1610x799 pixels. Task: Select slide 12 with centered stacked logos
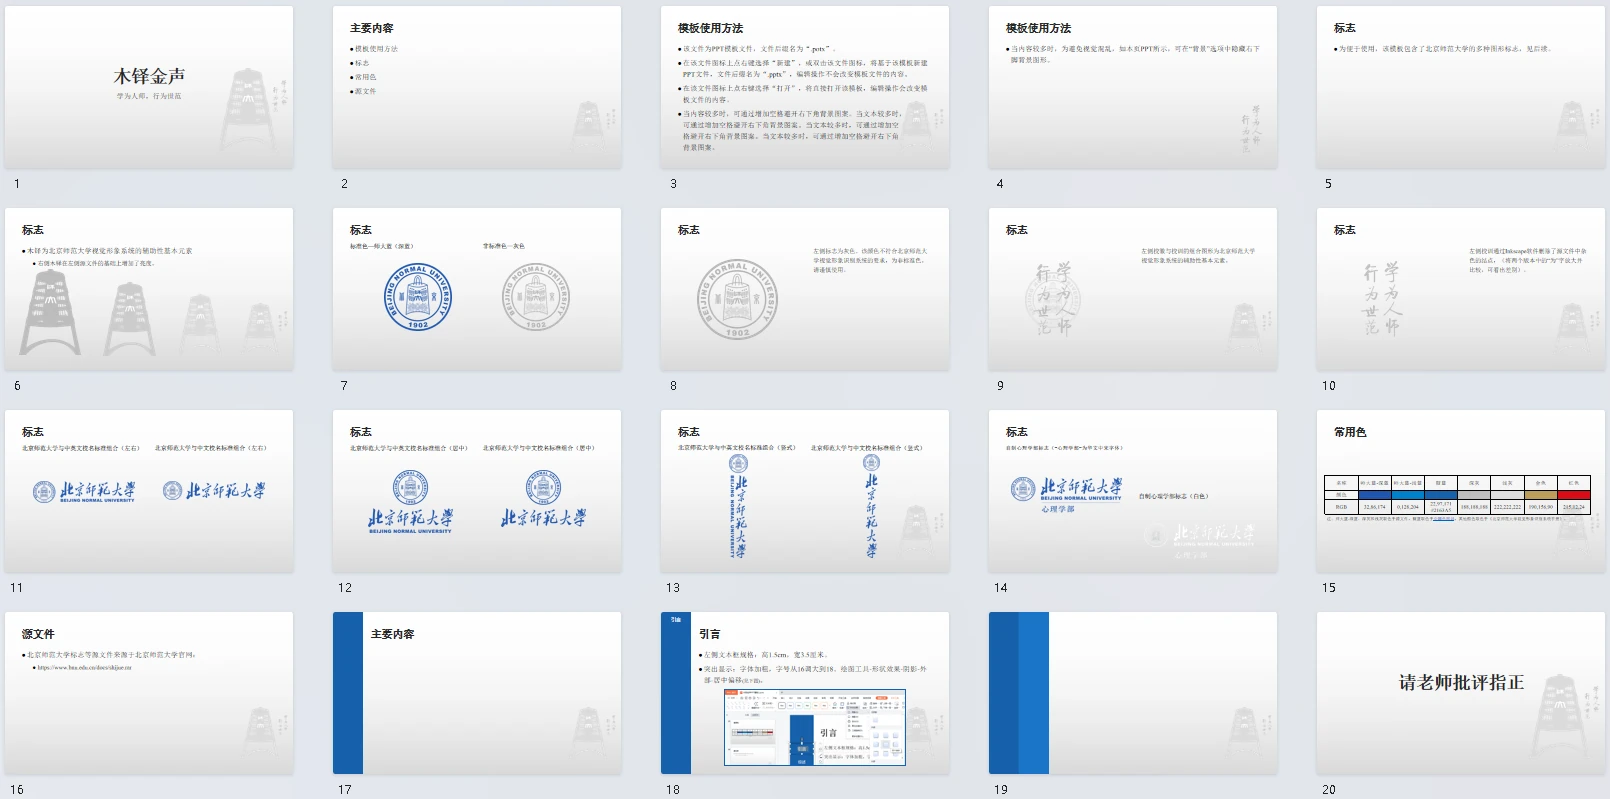(x=477, y=492)
